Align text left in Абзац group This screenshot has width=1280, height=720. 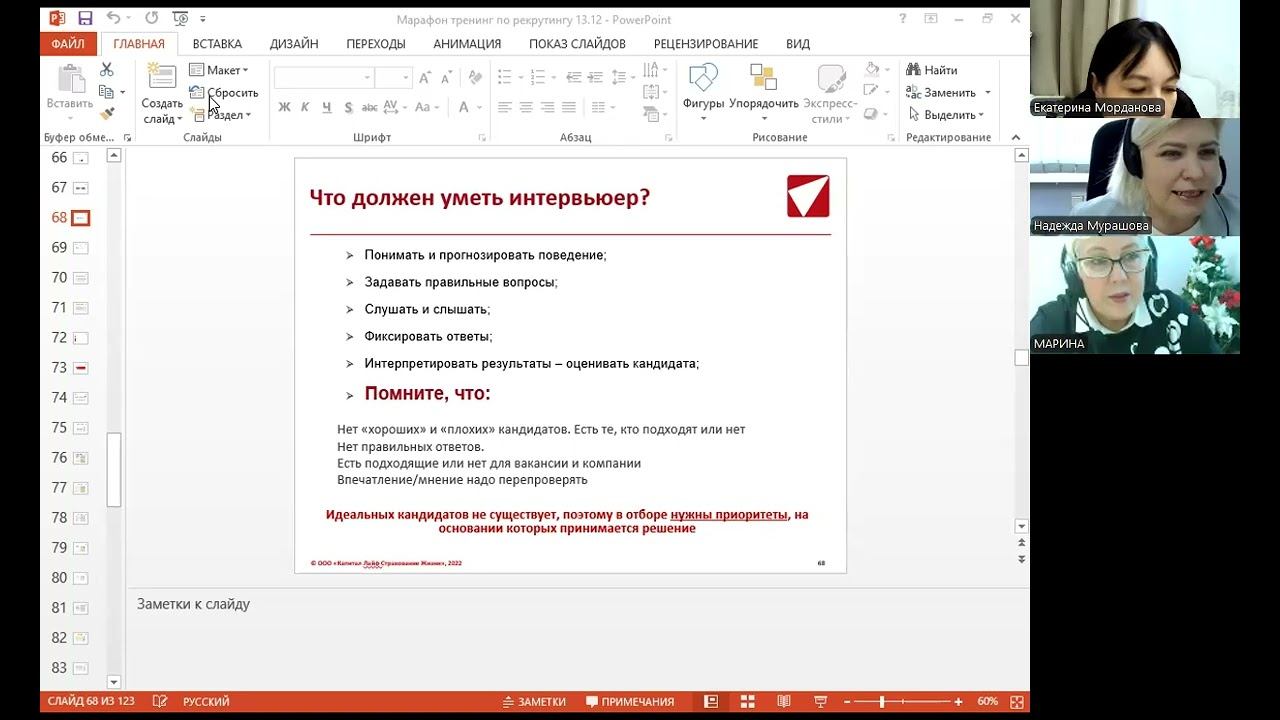(505, 107)
